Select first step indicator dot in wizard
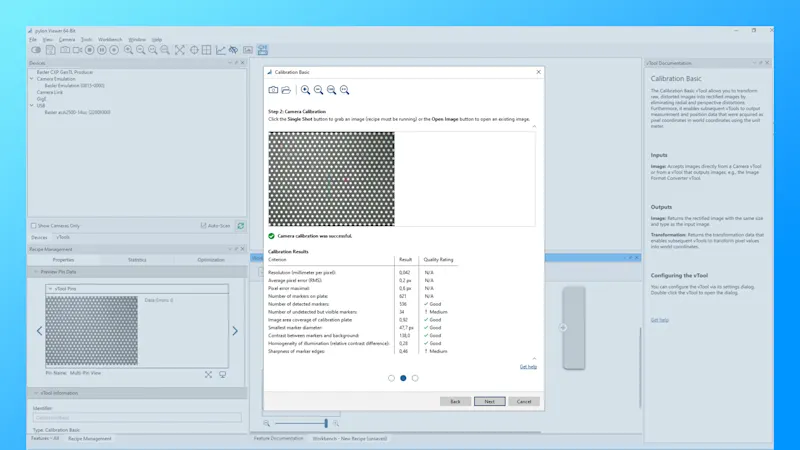This screenshot has width=800, height=450. [391, 378]
